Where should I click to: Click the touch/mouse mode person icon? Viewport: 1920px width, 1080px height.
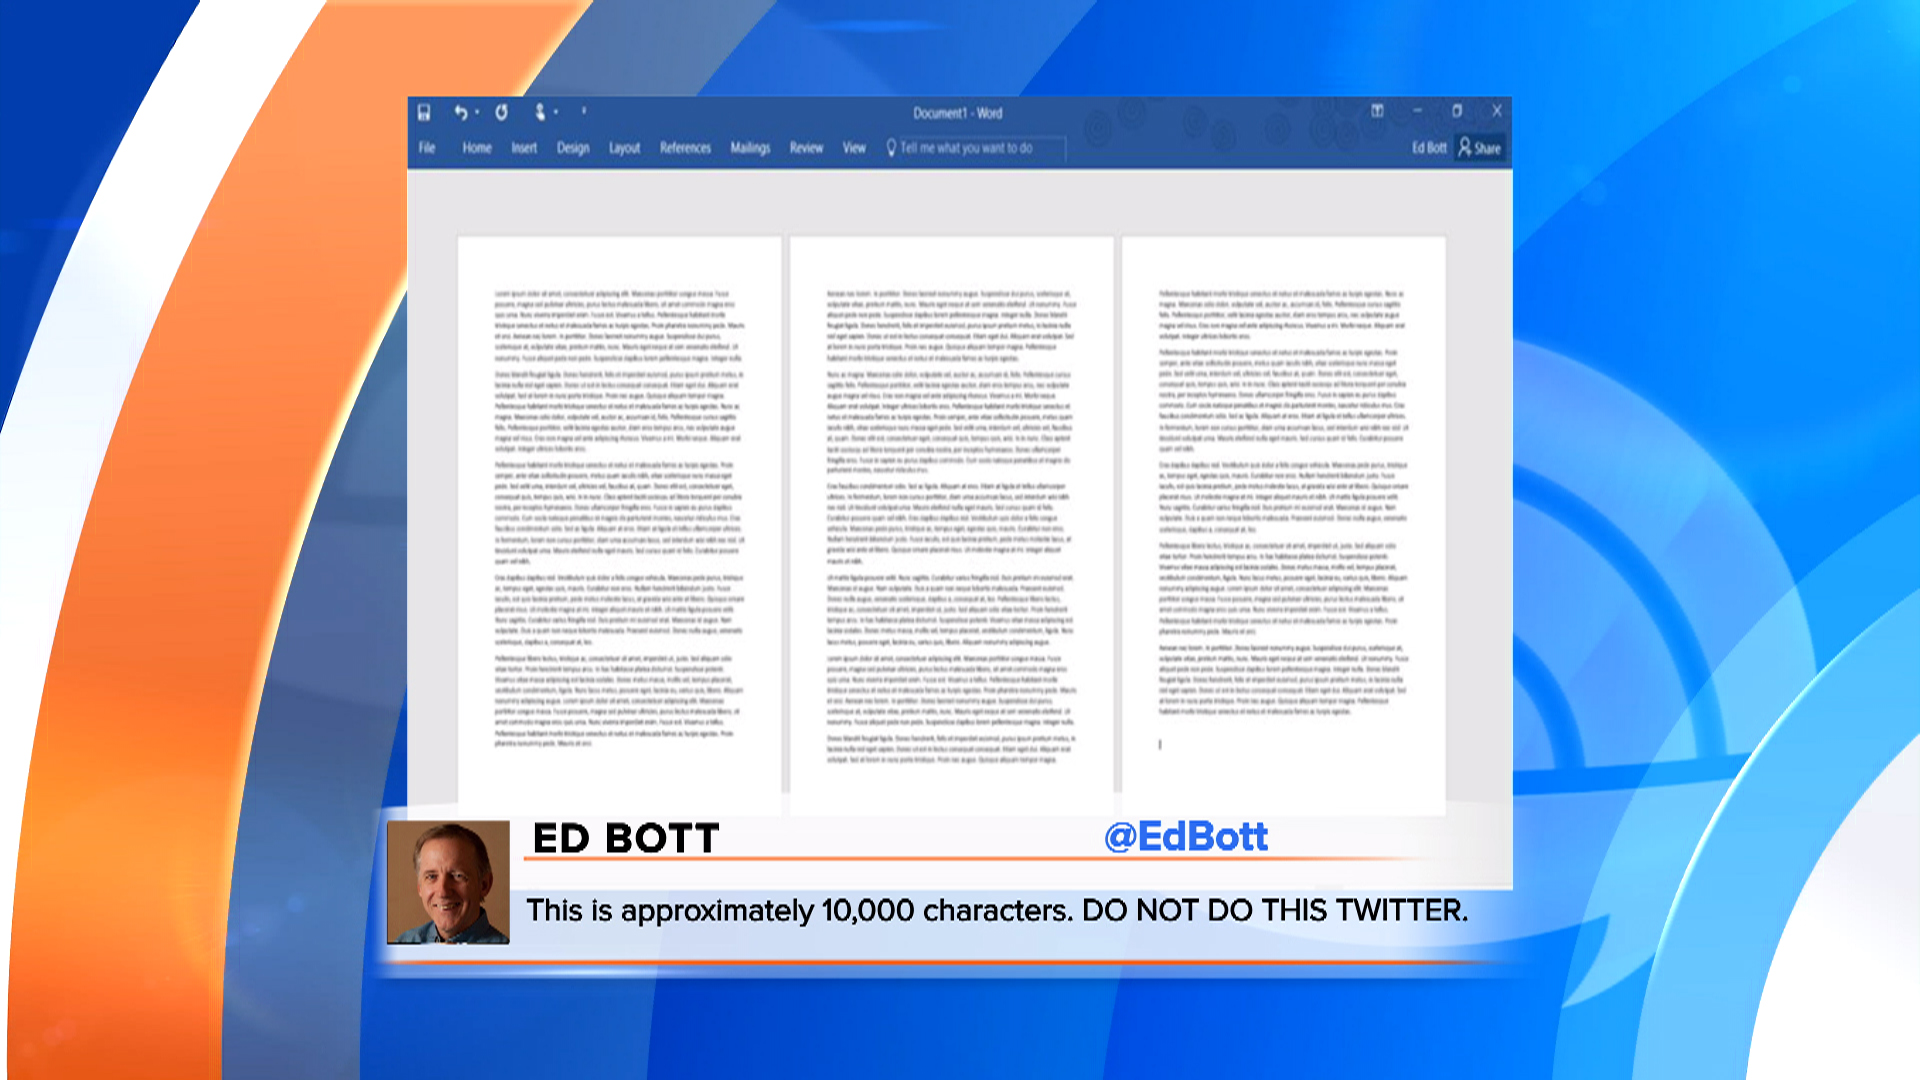click(x=541, y=112)
